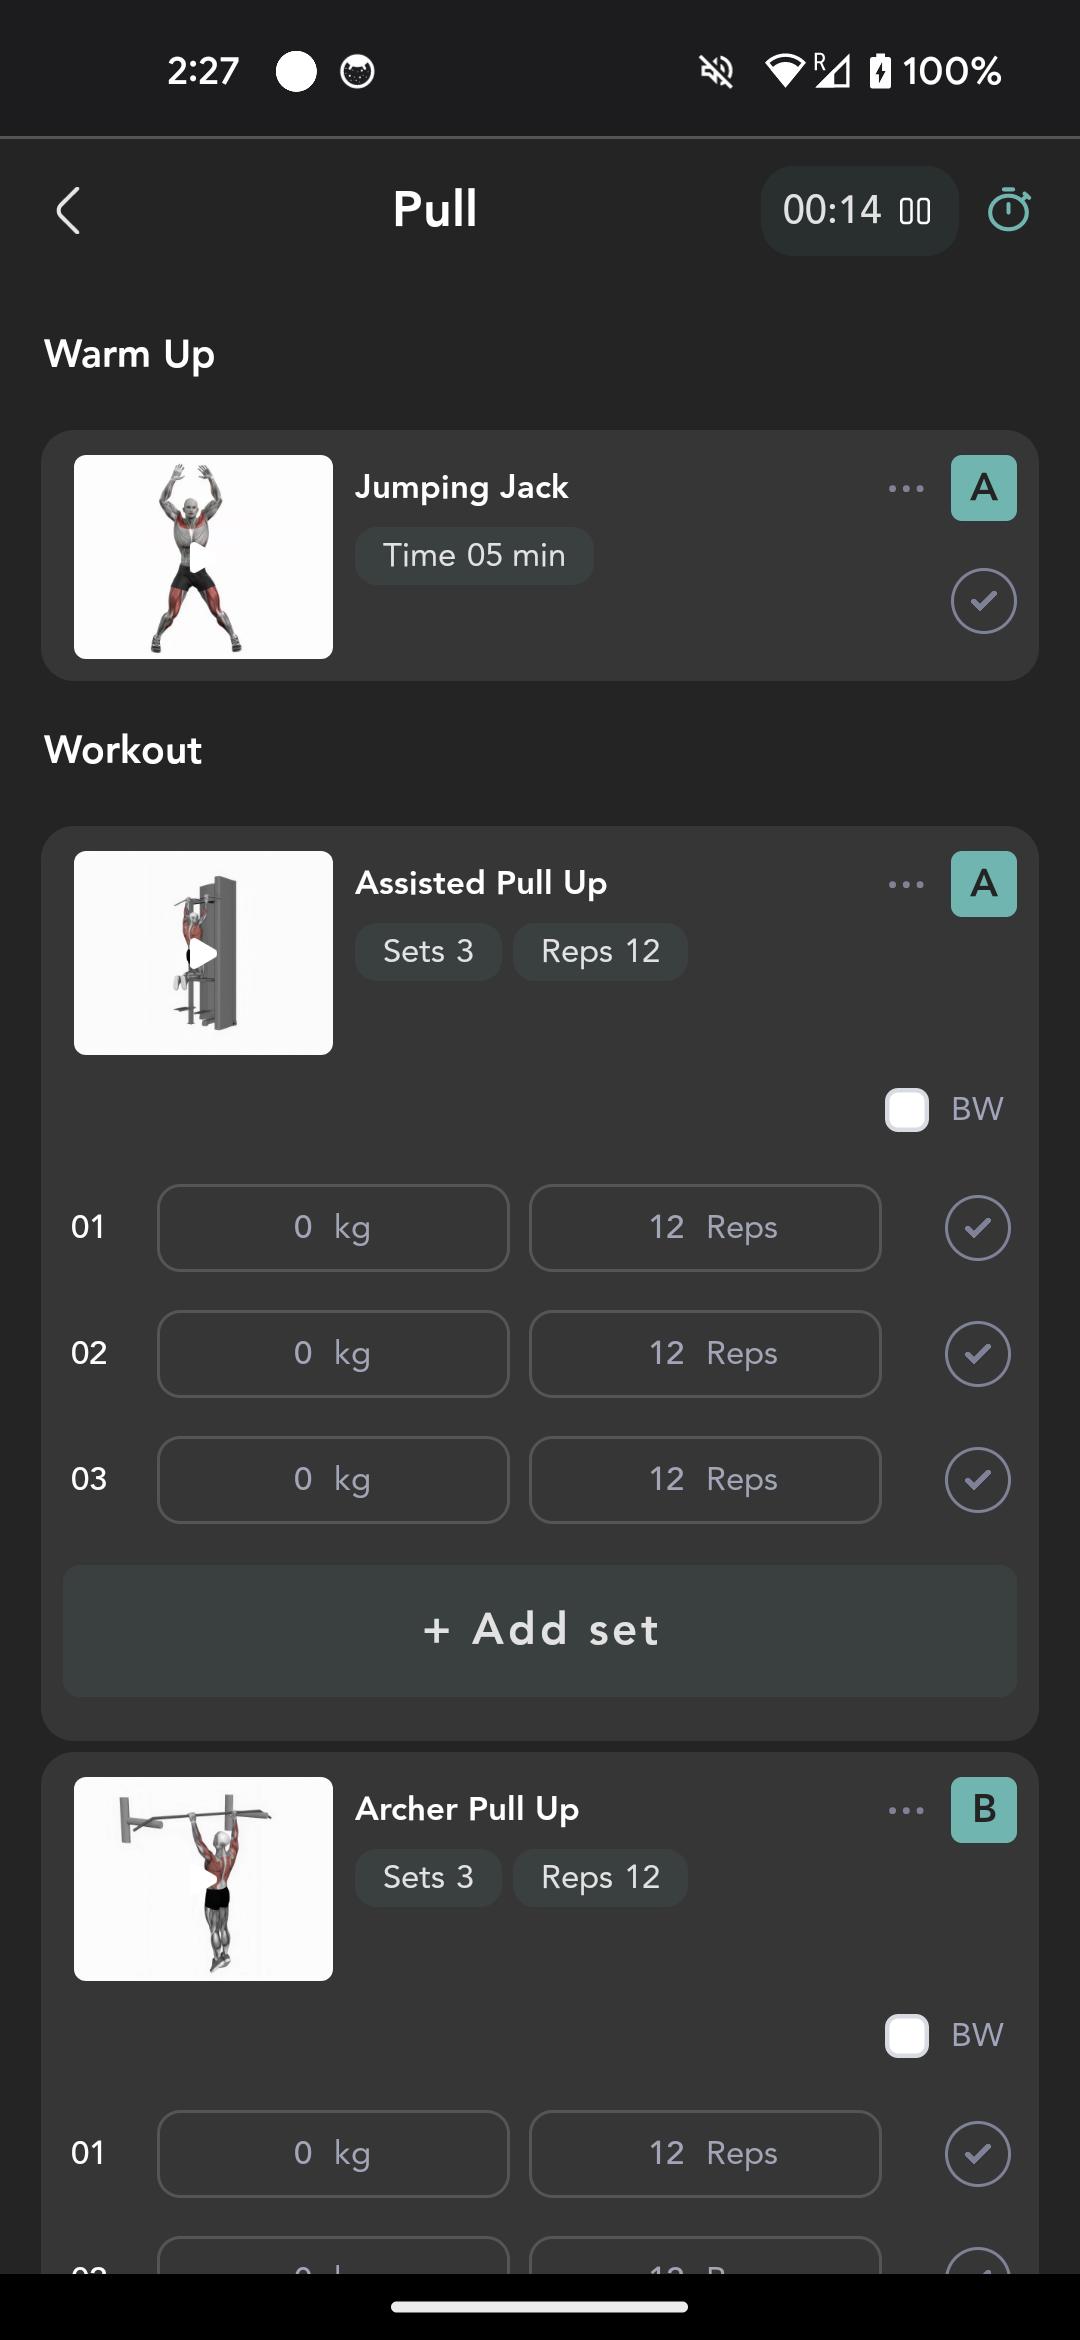Image resolution: width=1080 pixels, height=2340 pixels.
Task: Enable BW checkbox for Archer Pull Up
Action: pos(907,2036)
